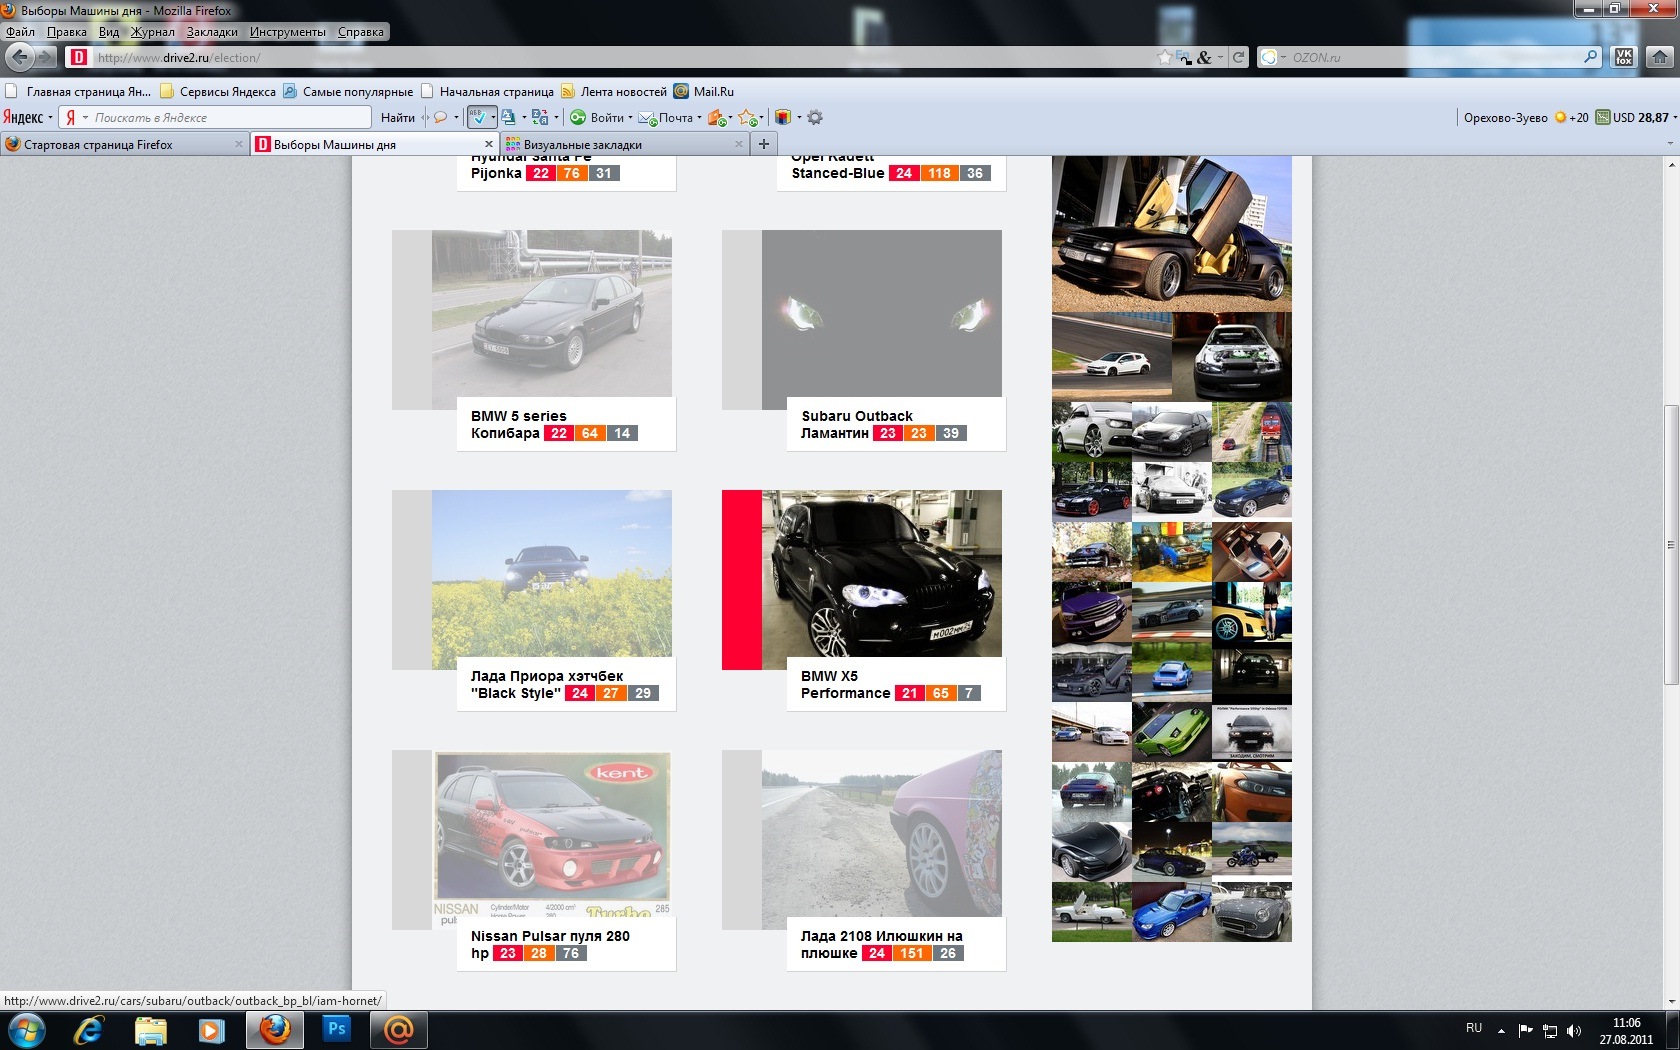Open the Subaru Outback Ламантин link
This screenshot has height=1050, width=1680.
point(857,424)
